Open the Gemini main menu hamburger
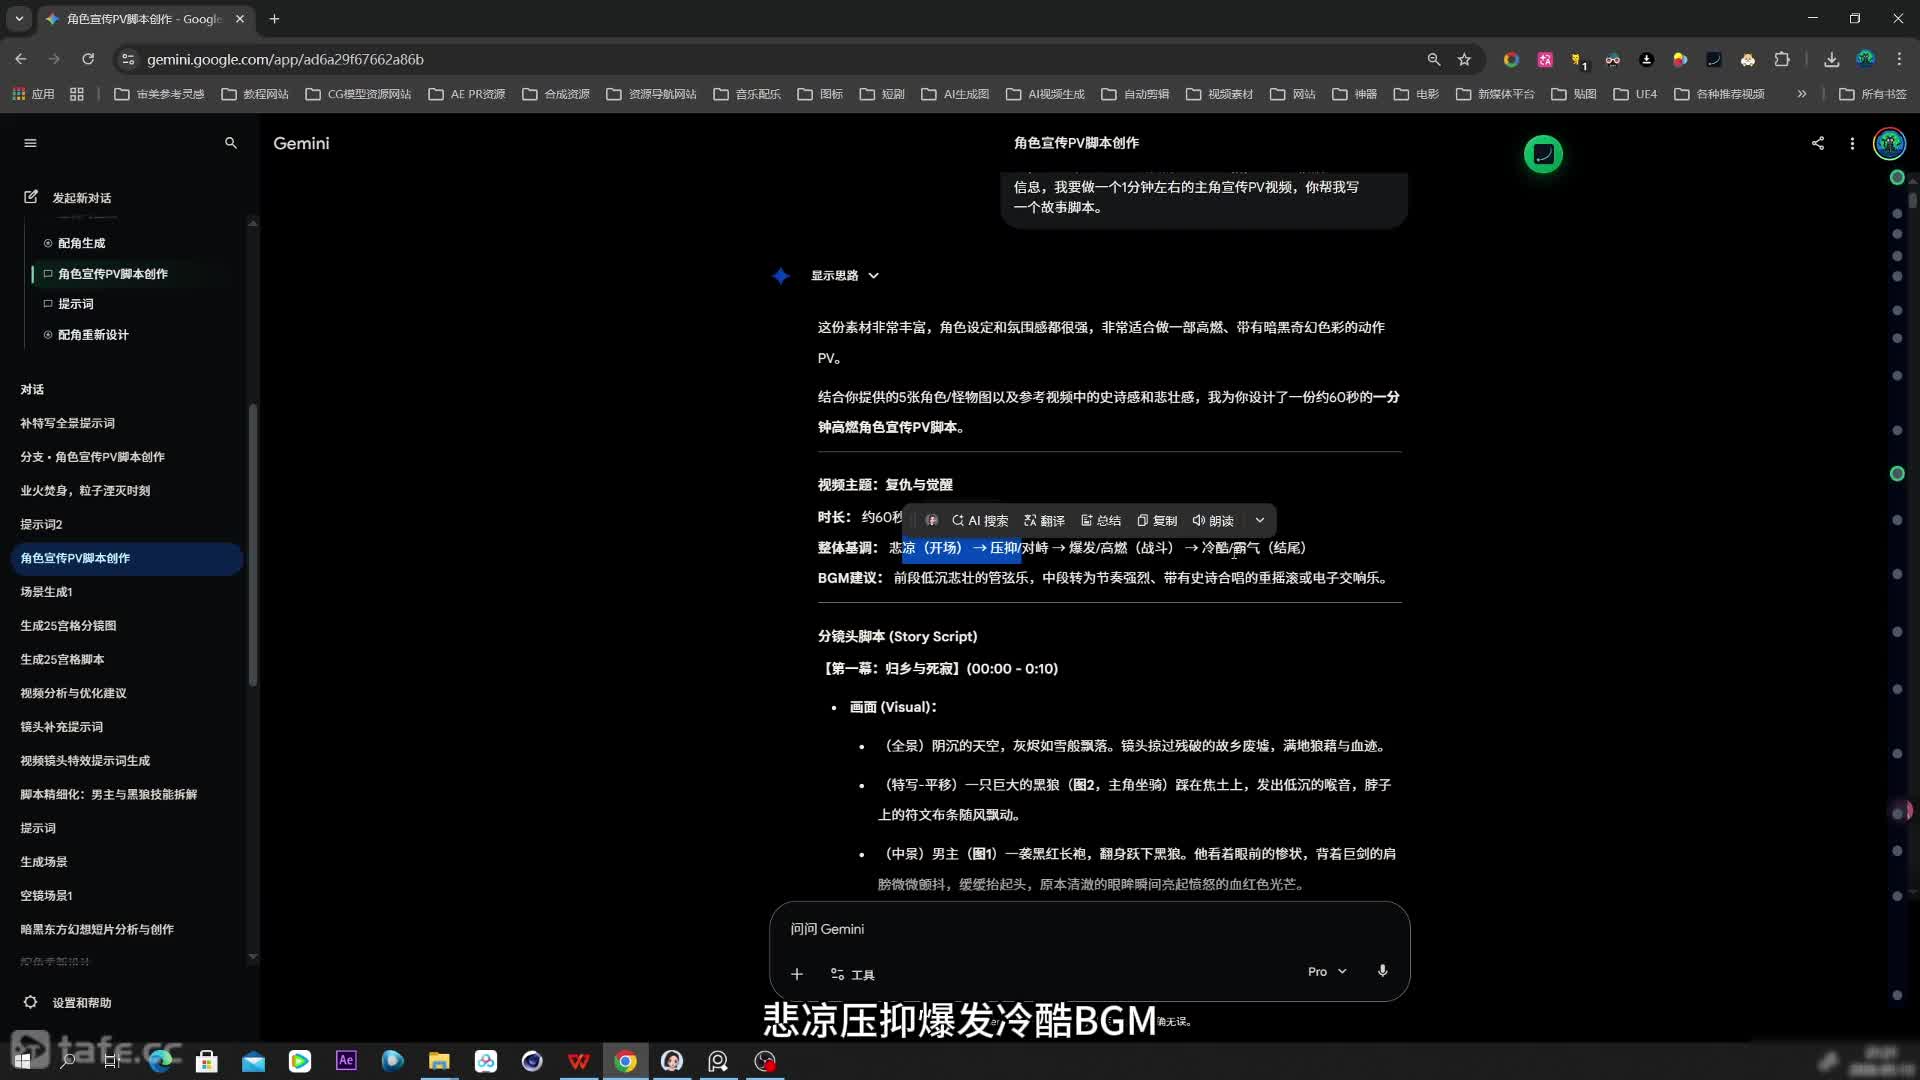 [30, 143]
